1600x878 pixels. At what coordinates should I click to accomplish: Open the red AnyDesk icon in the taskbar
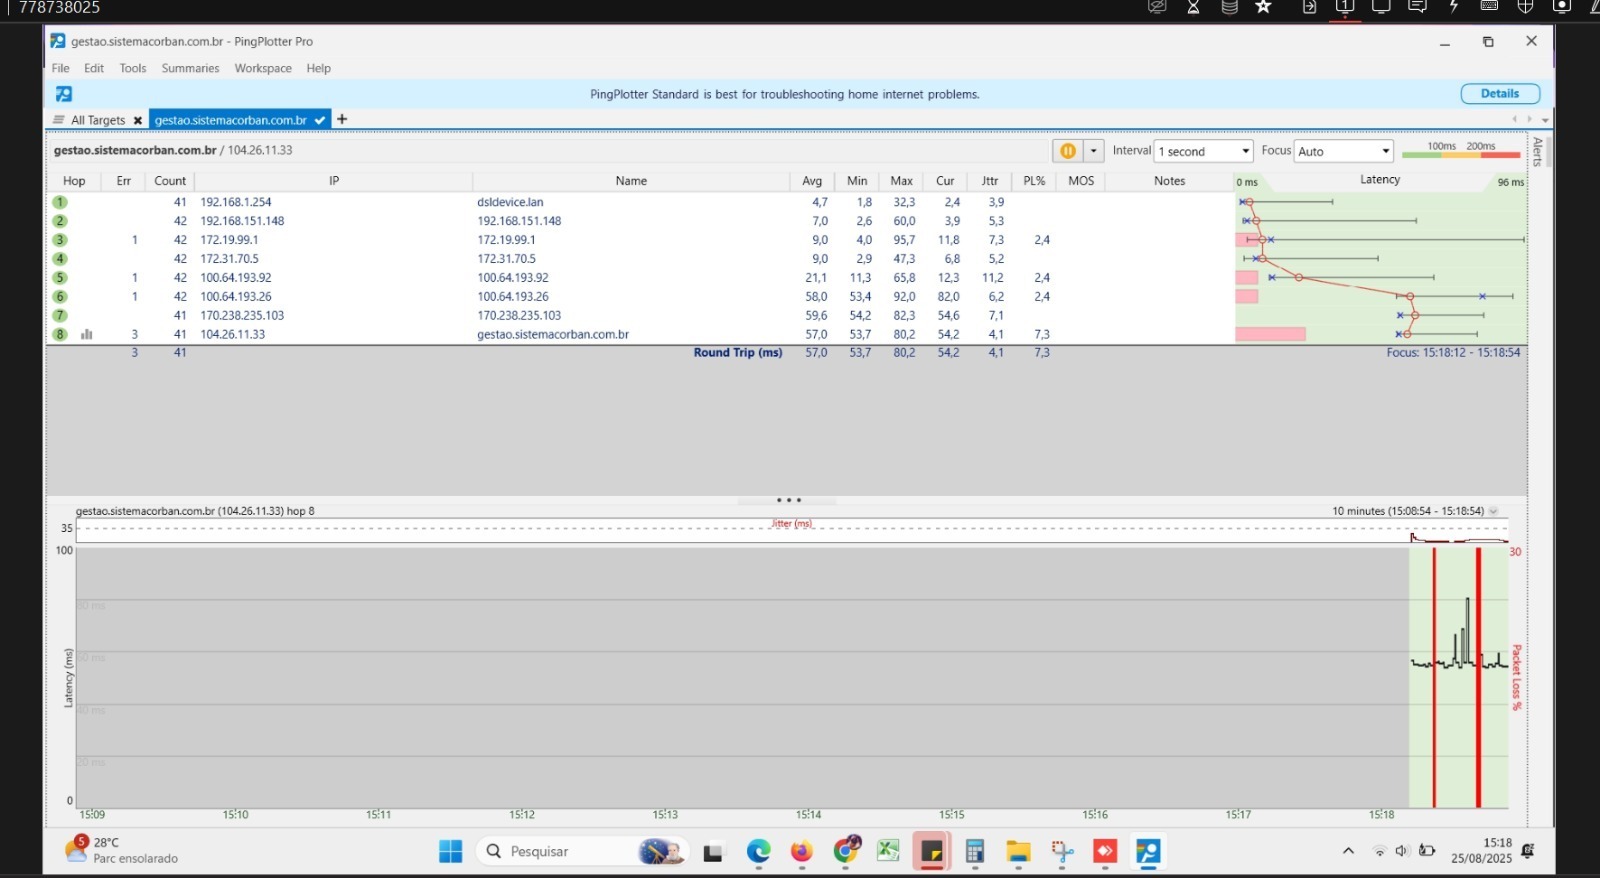1105,851
